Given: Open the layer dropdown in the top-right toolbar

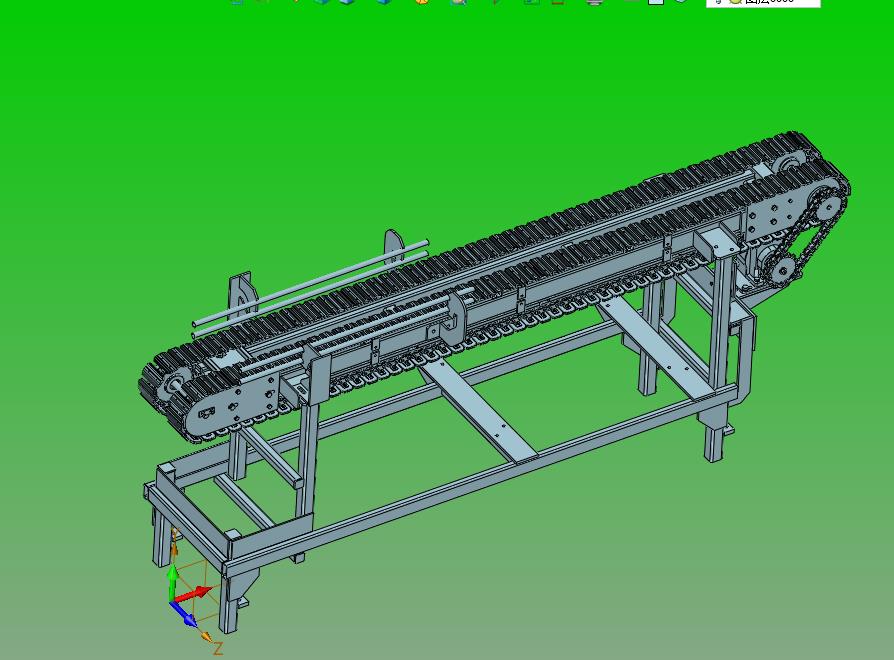Looking at the screenshot, I should point(763,3).
